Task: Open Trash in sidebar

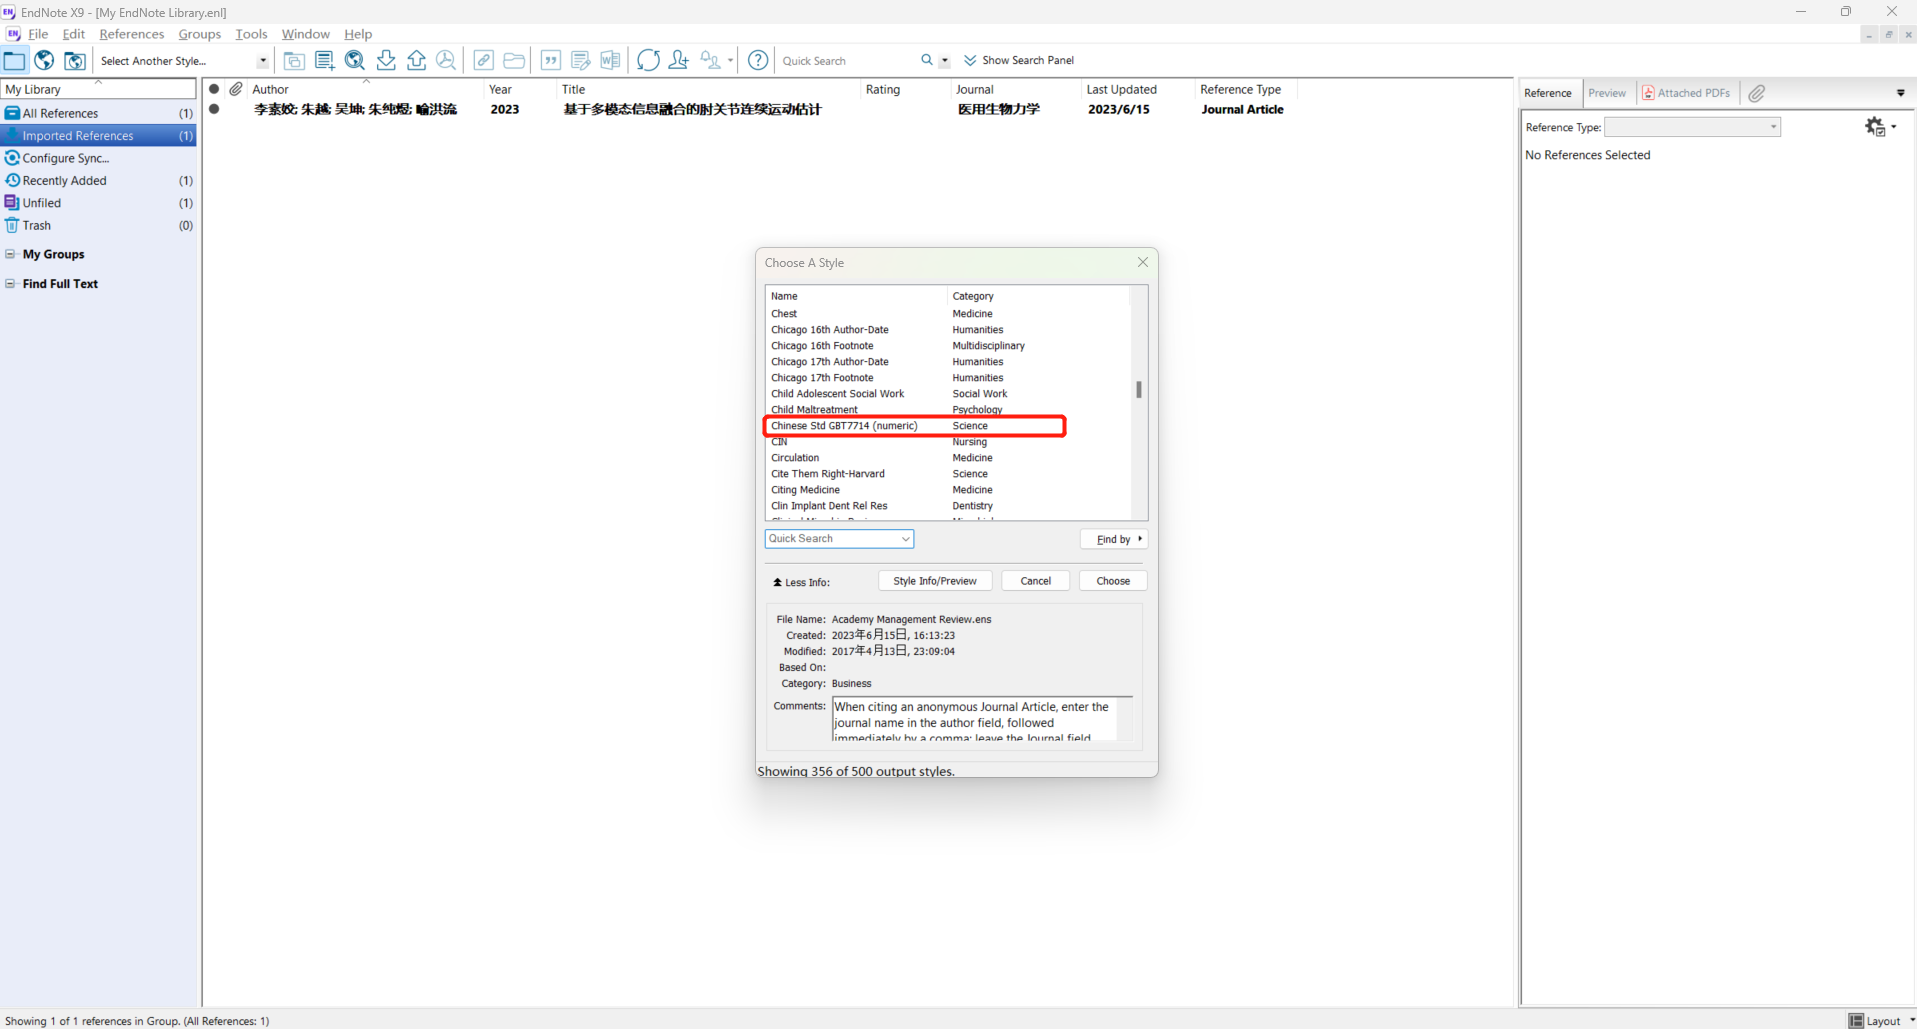Action: point(99,226)
